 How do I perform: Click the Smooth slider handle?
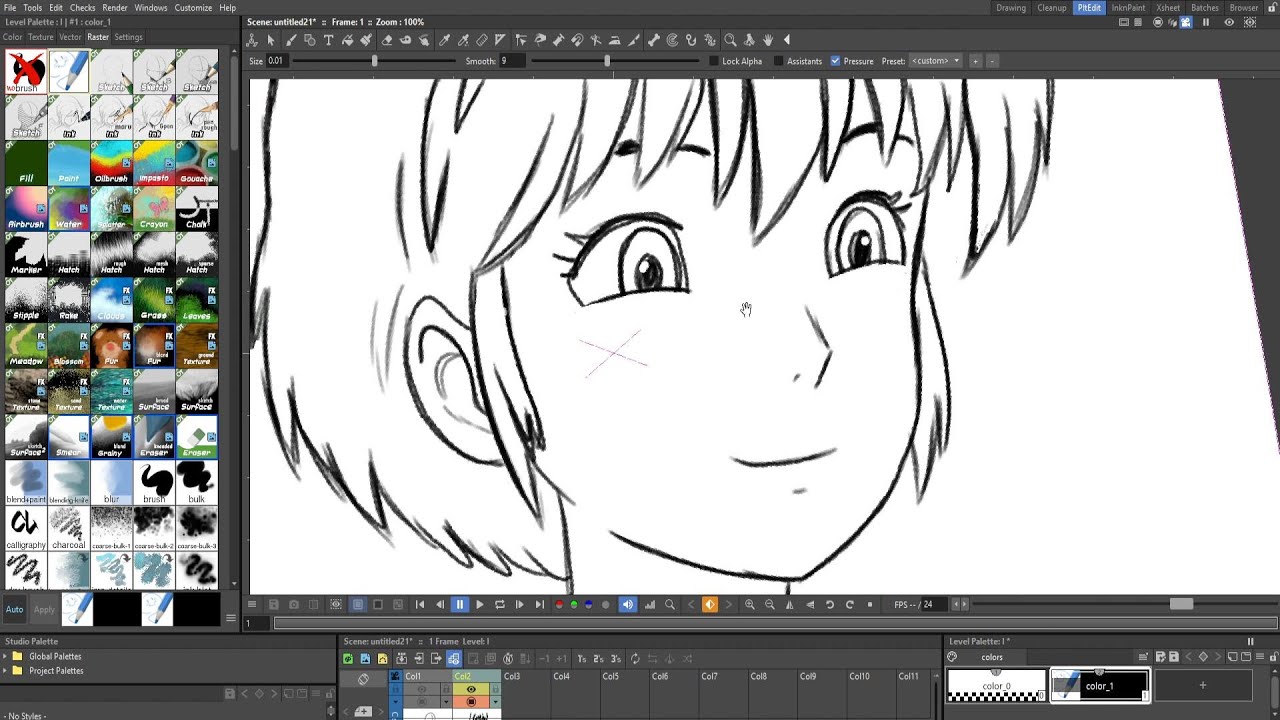[x=607, y=61]
